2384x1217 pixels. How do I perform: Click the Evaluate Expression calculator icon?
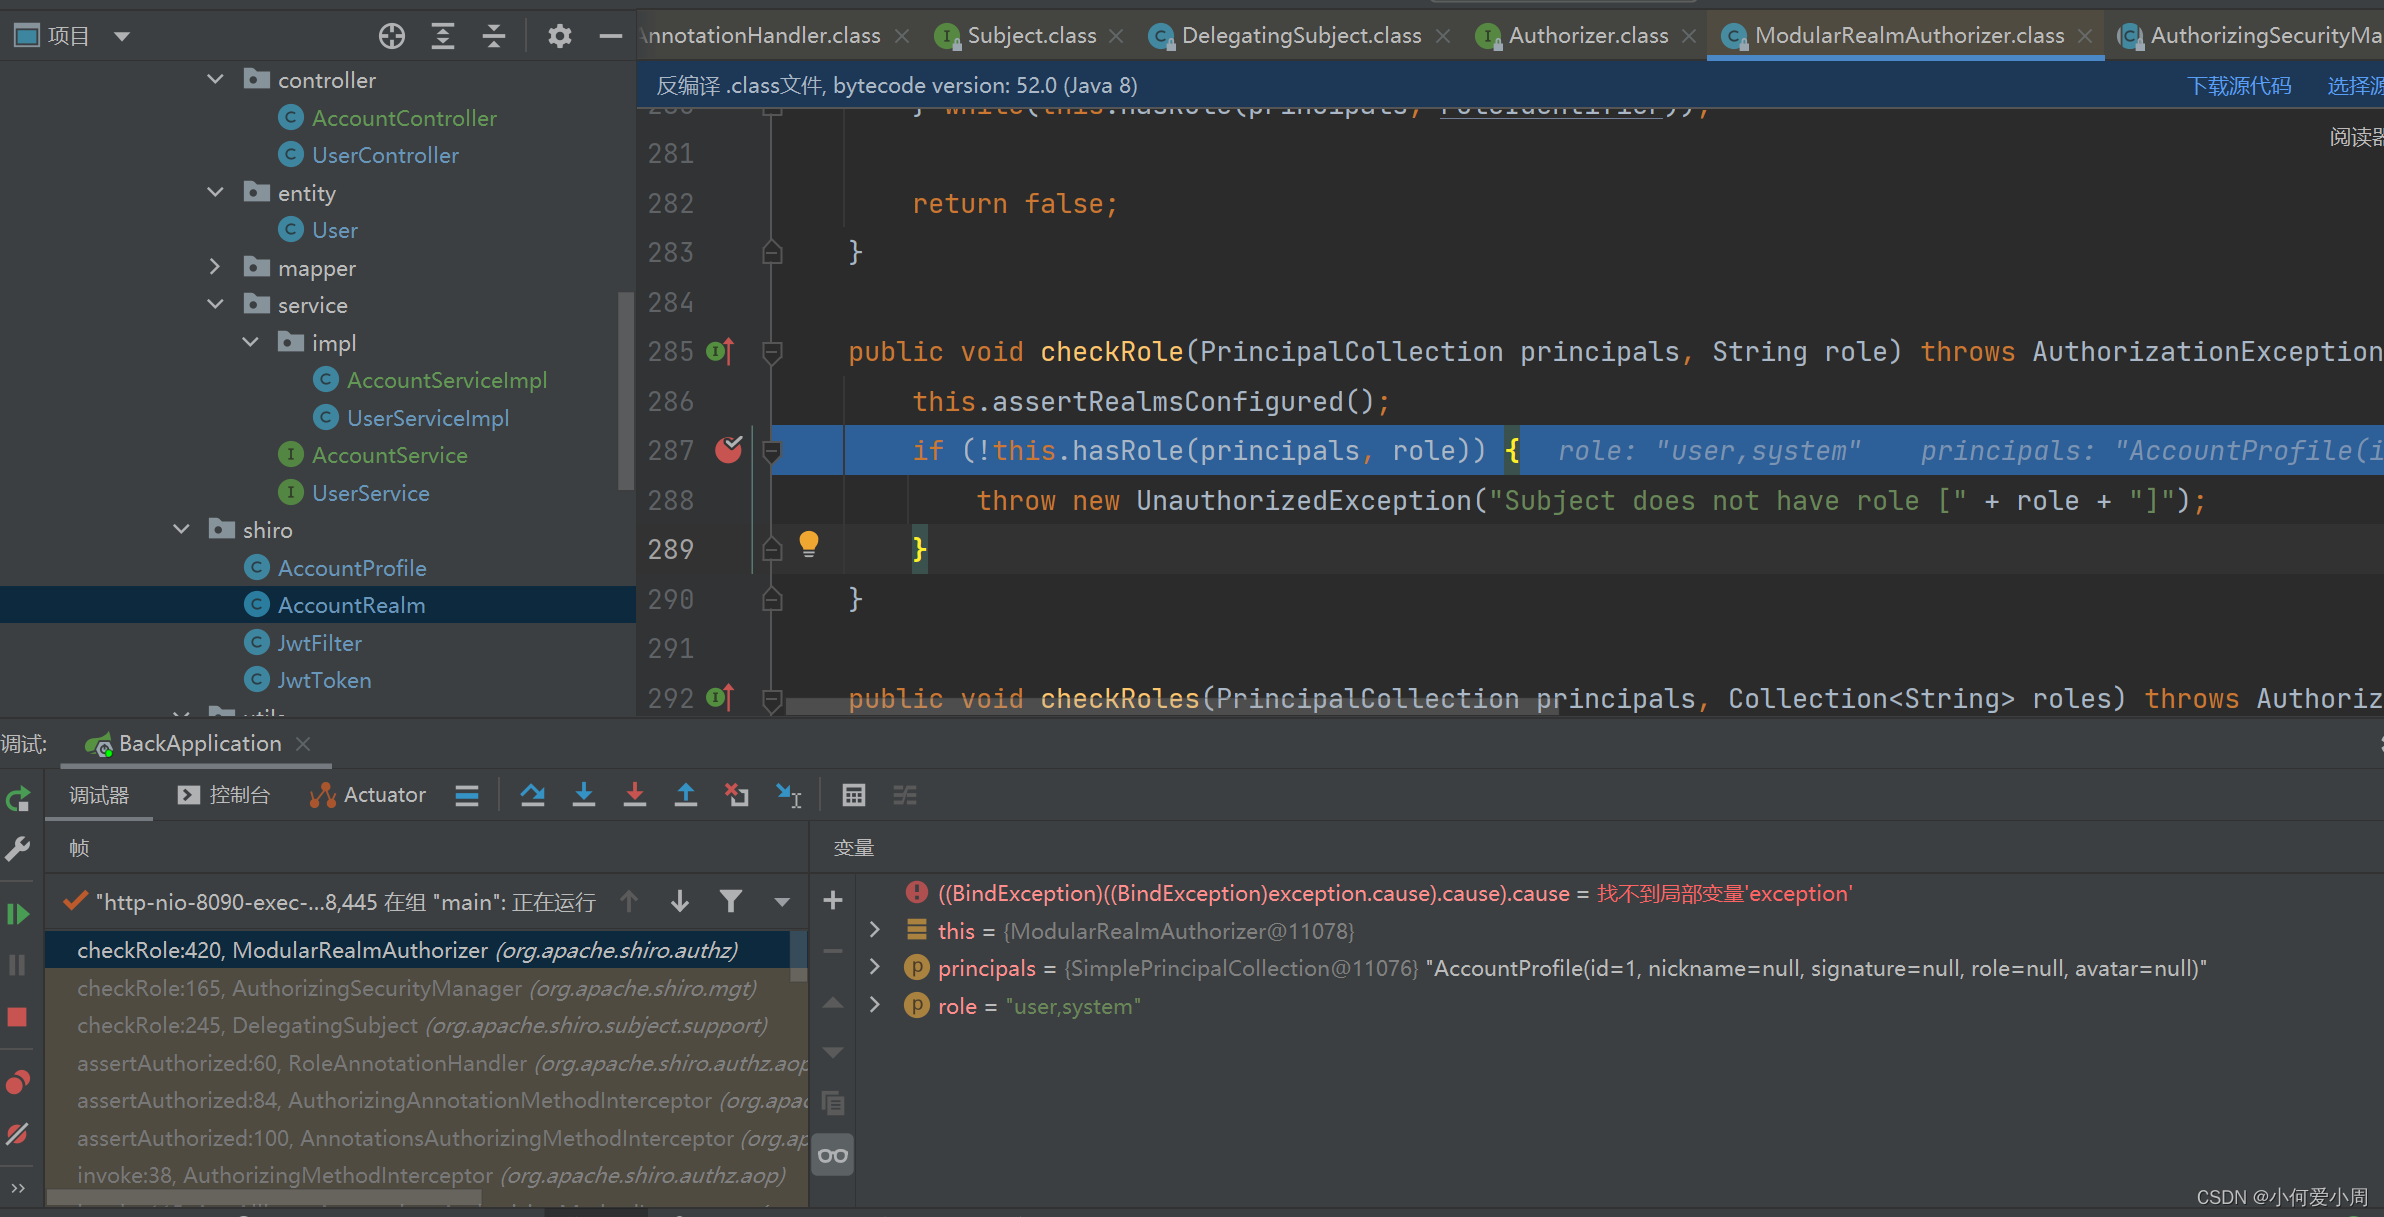[x=853, y=795]
